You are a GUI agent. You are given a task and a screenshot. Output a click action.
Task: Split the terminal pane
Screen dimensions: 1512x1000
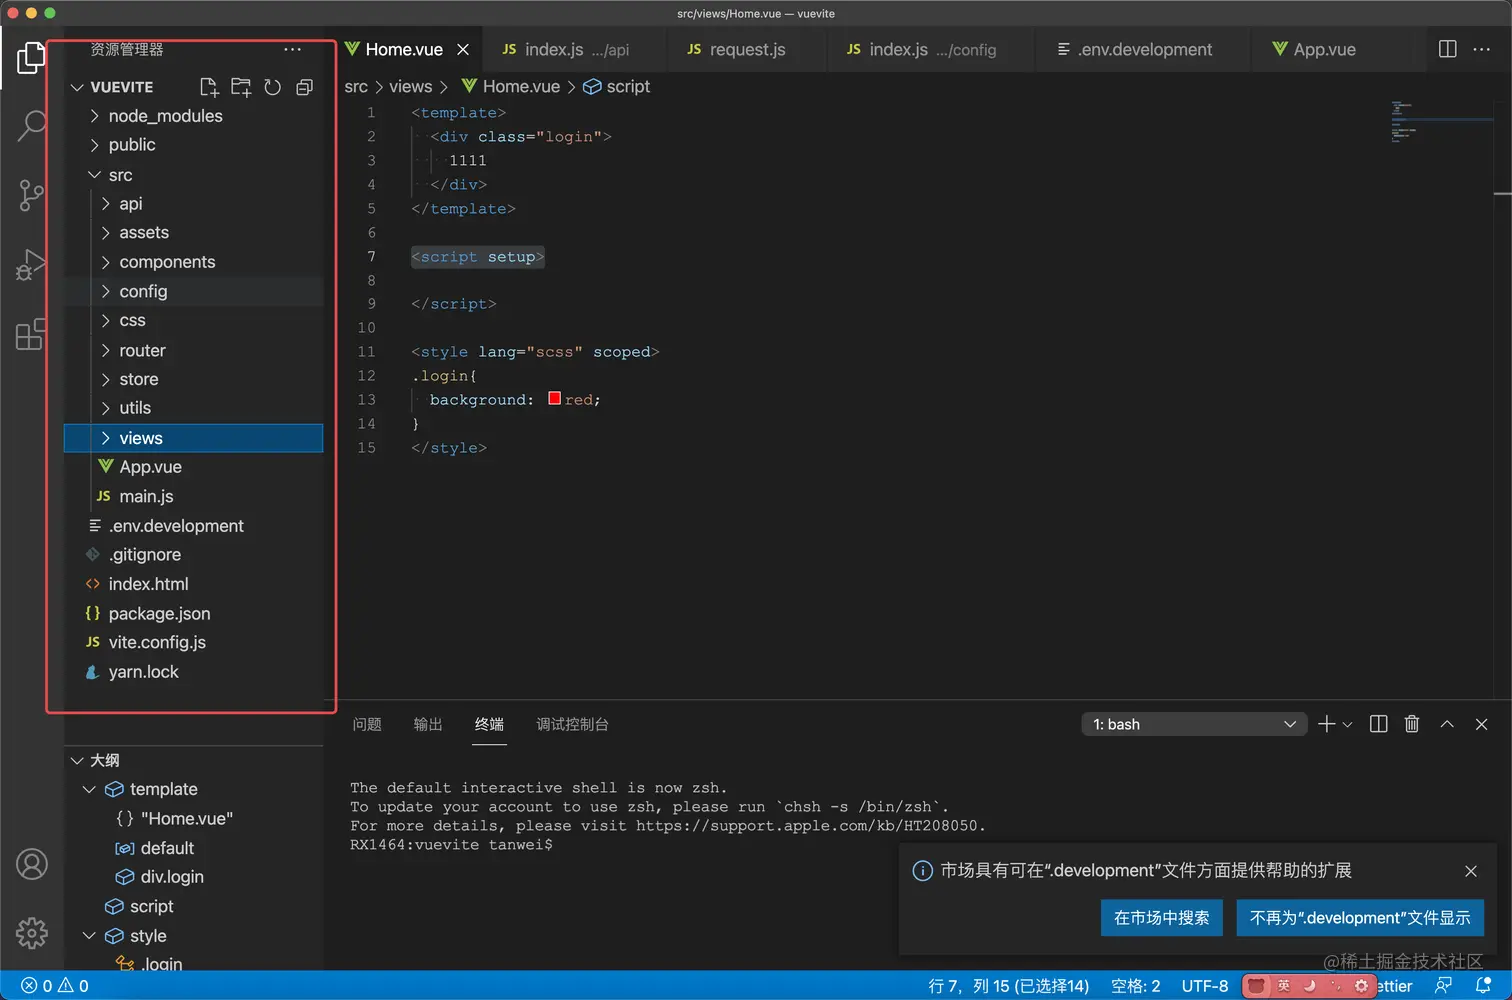click(x=1378, y=724)
